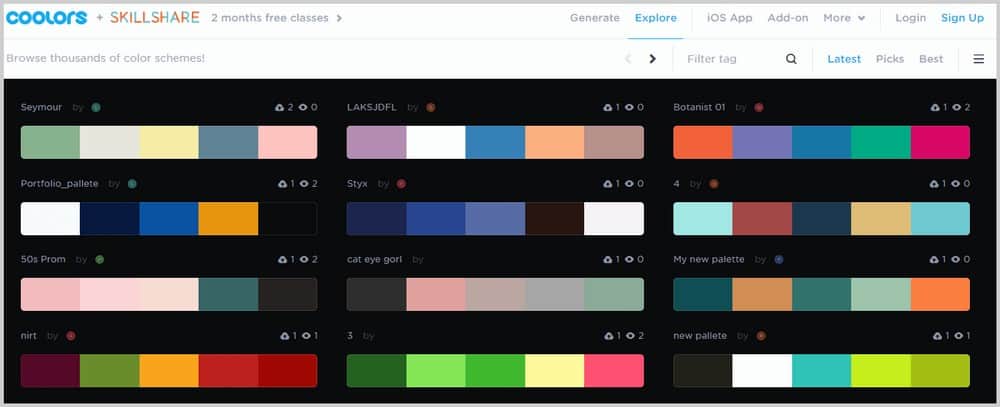Viewport: 1000px width, 407px height.
Task: Click My new palette author avatar
Action: tap(778, 260)
